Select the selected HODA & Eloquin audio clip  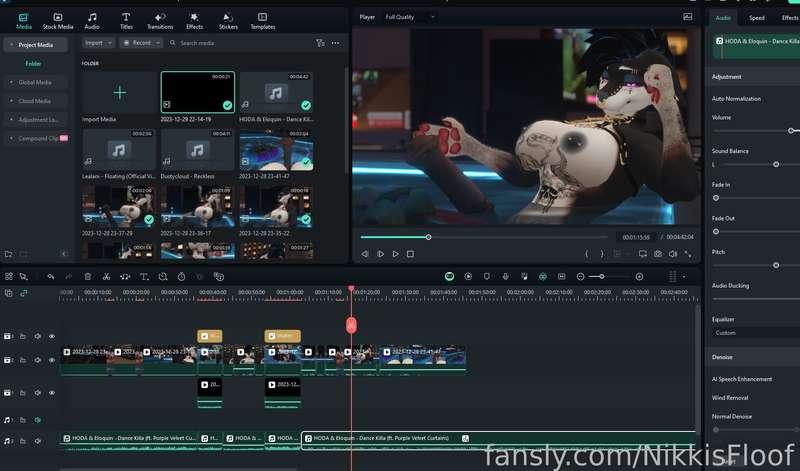500,441
